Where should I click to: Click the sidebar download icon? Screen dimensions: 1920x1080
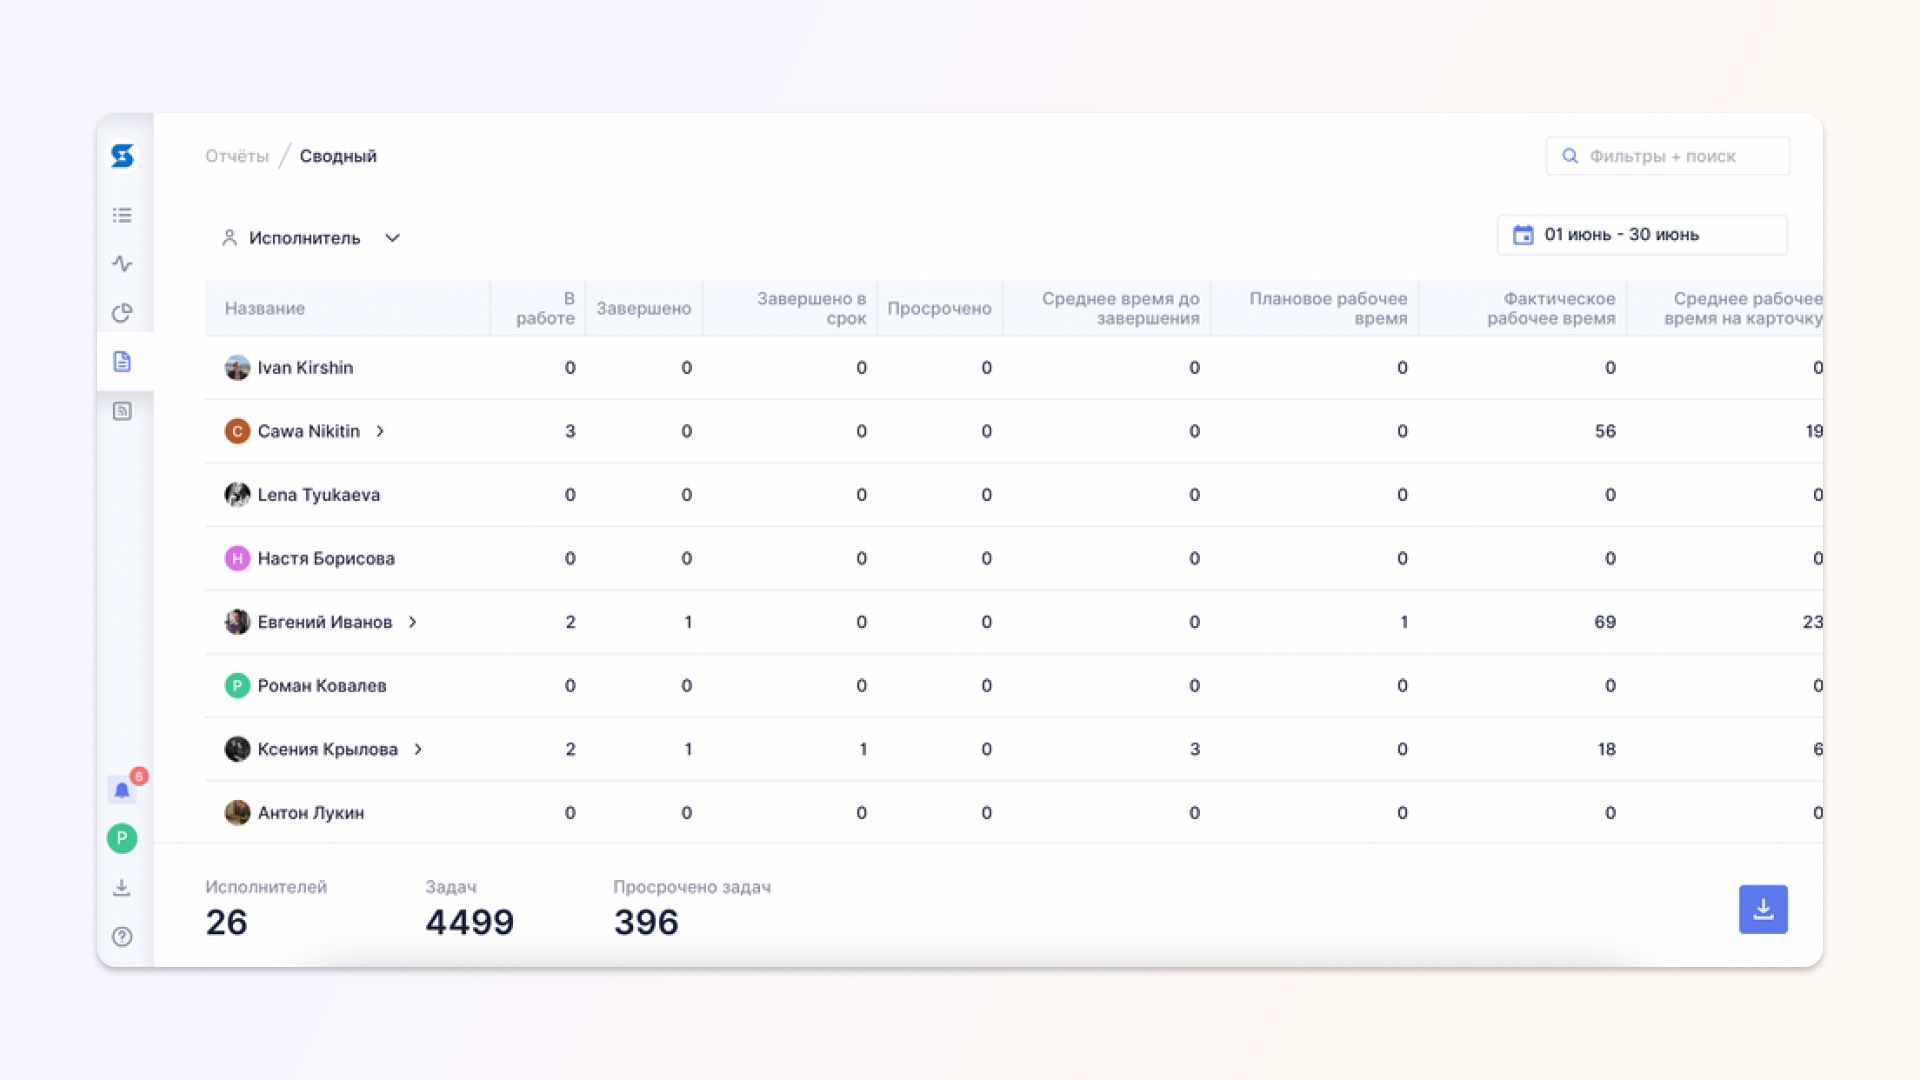tap(122, 888)
